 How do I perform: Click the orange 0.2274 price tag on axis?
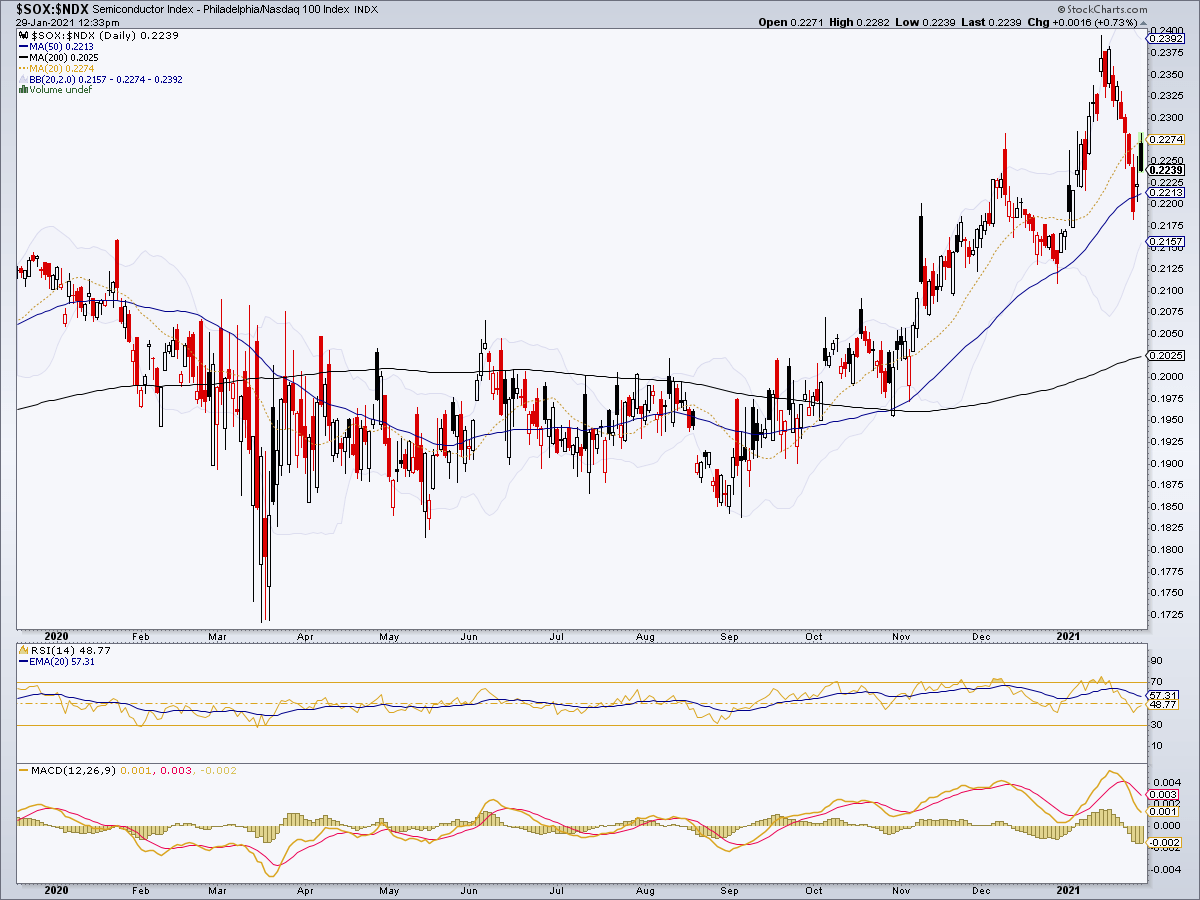coord(1165,140)
